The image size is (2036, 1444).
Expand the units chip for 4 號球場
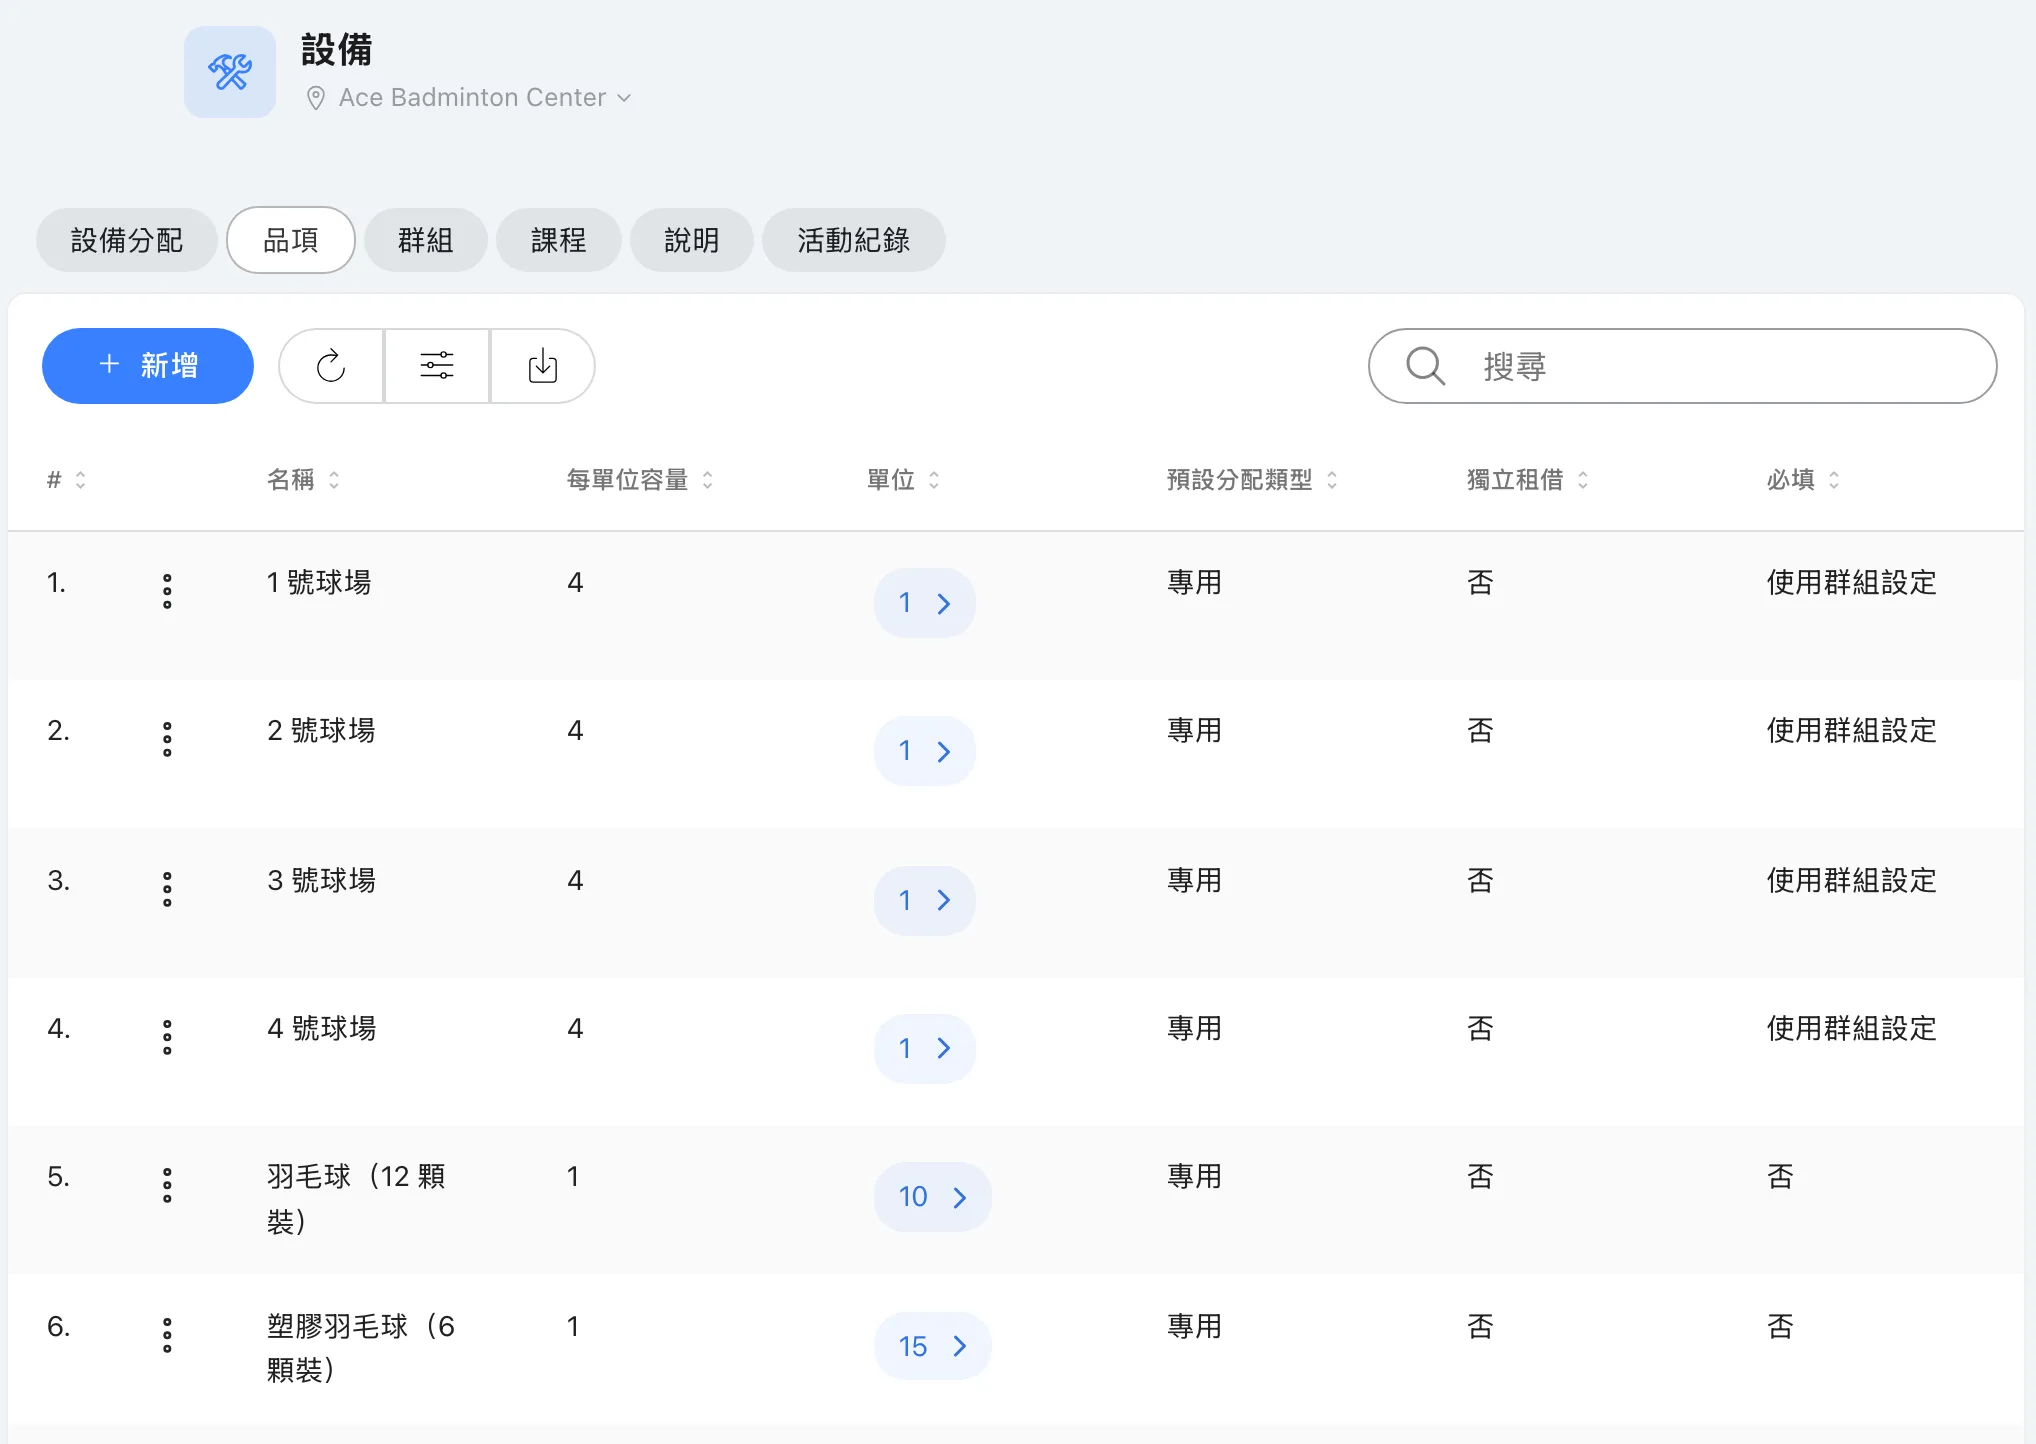coord(925,1049)
